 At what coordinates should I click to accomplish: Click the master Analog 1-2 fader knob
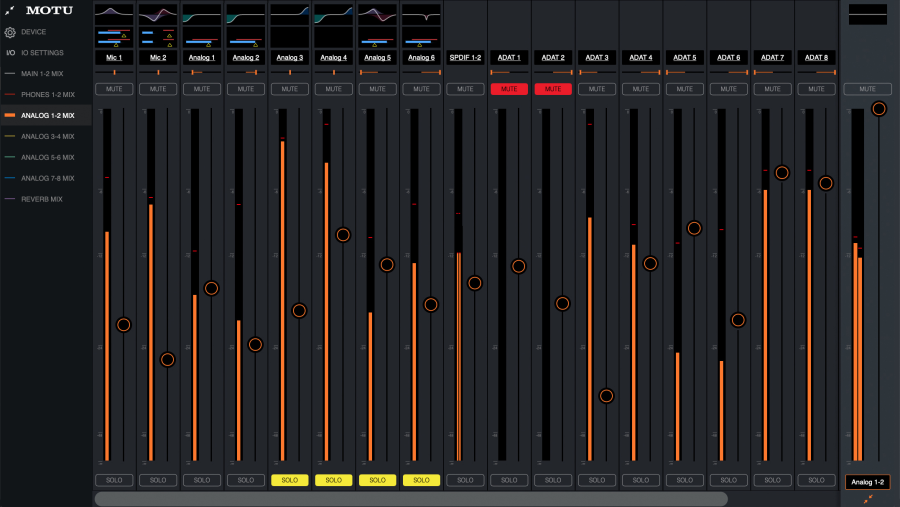tap(879, 109)
